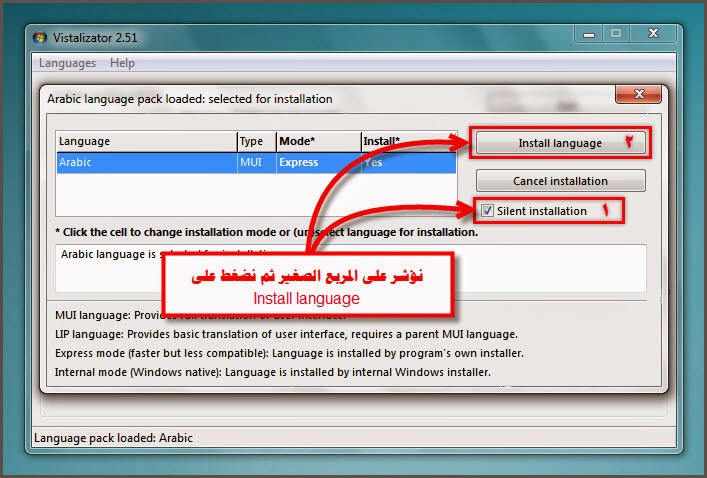
Task: Click the Language column header
Action: (x=147, y=142)
